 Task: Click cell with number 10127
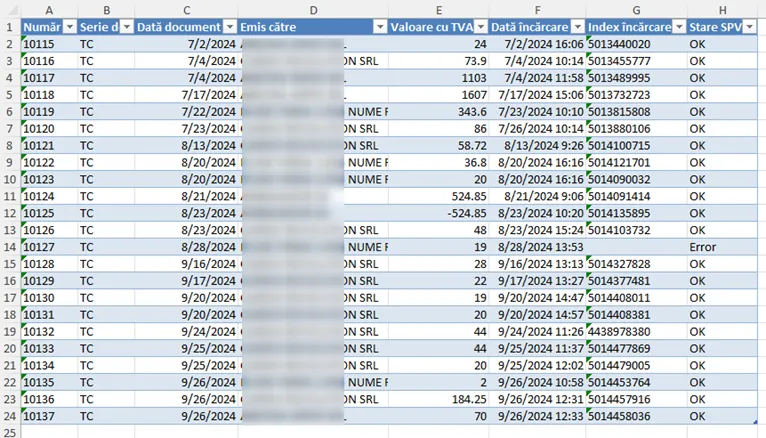point(49,247)
